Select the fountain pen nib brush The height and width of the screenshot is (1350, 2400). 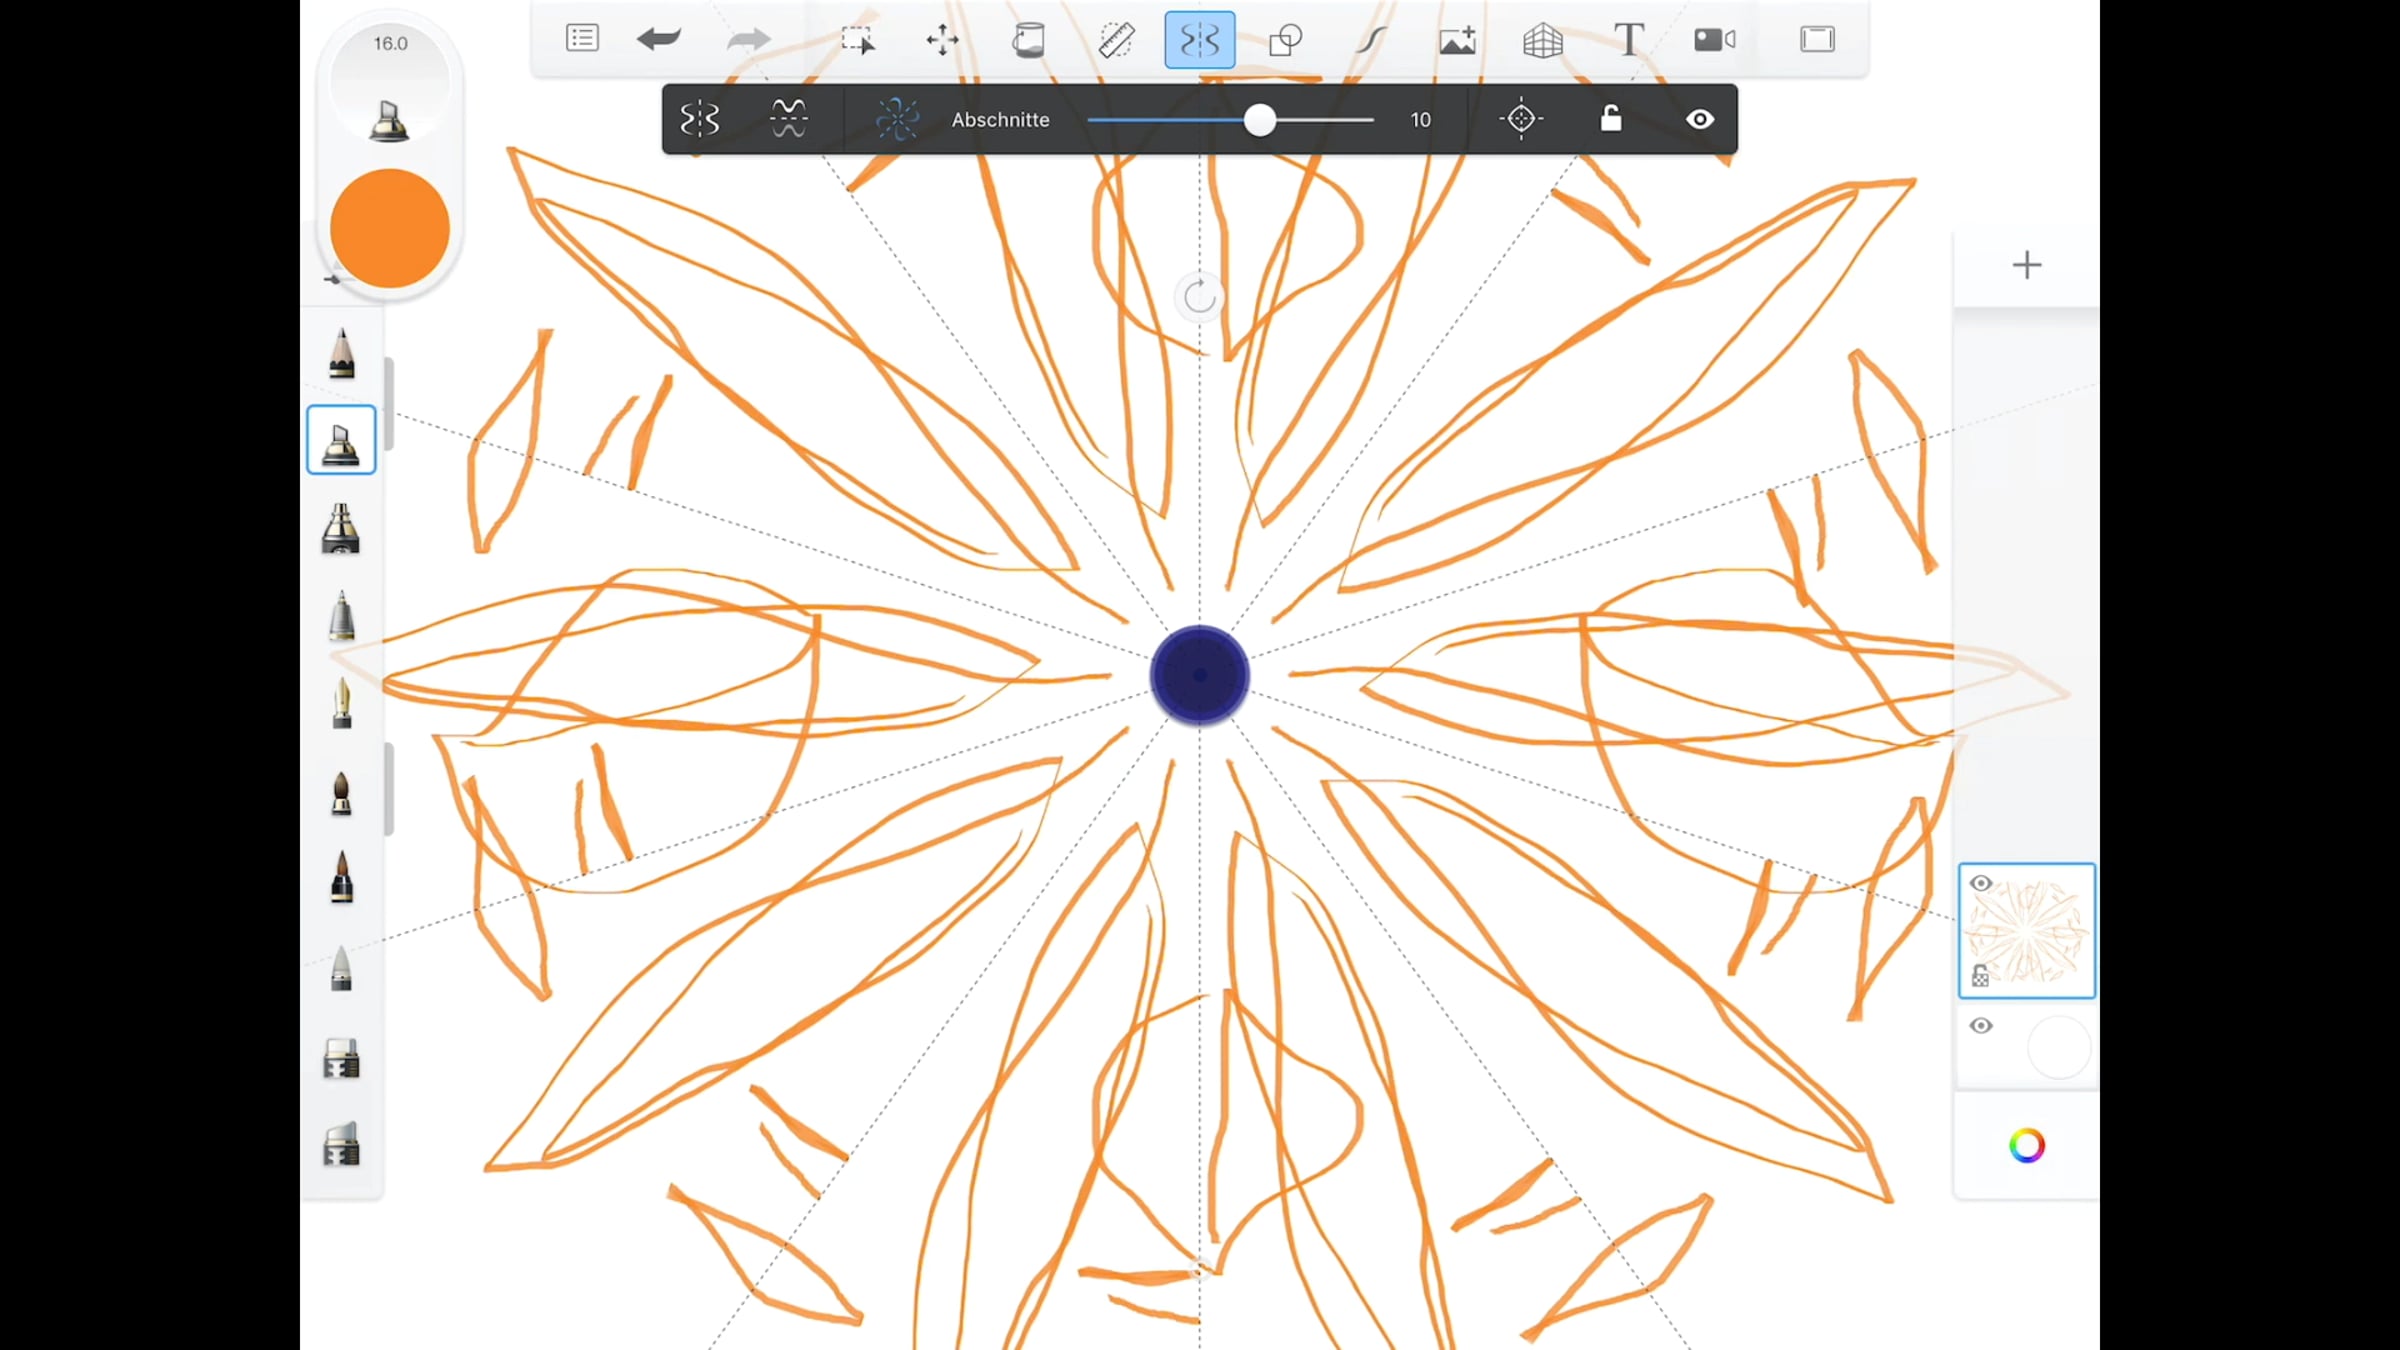tap(341, 703)
